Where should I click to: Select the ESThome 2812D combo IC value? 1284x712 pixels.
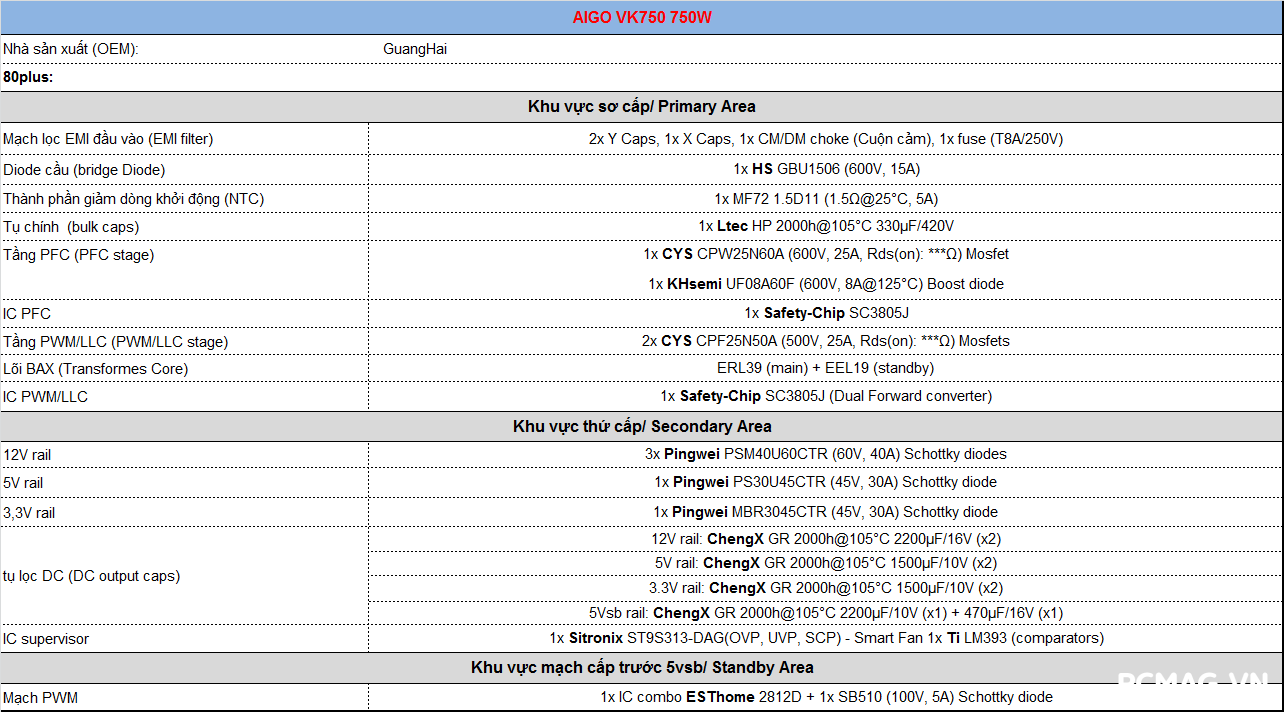[826, 697]
